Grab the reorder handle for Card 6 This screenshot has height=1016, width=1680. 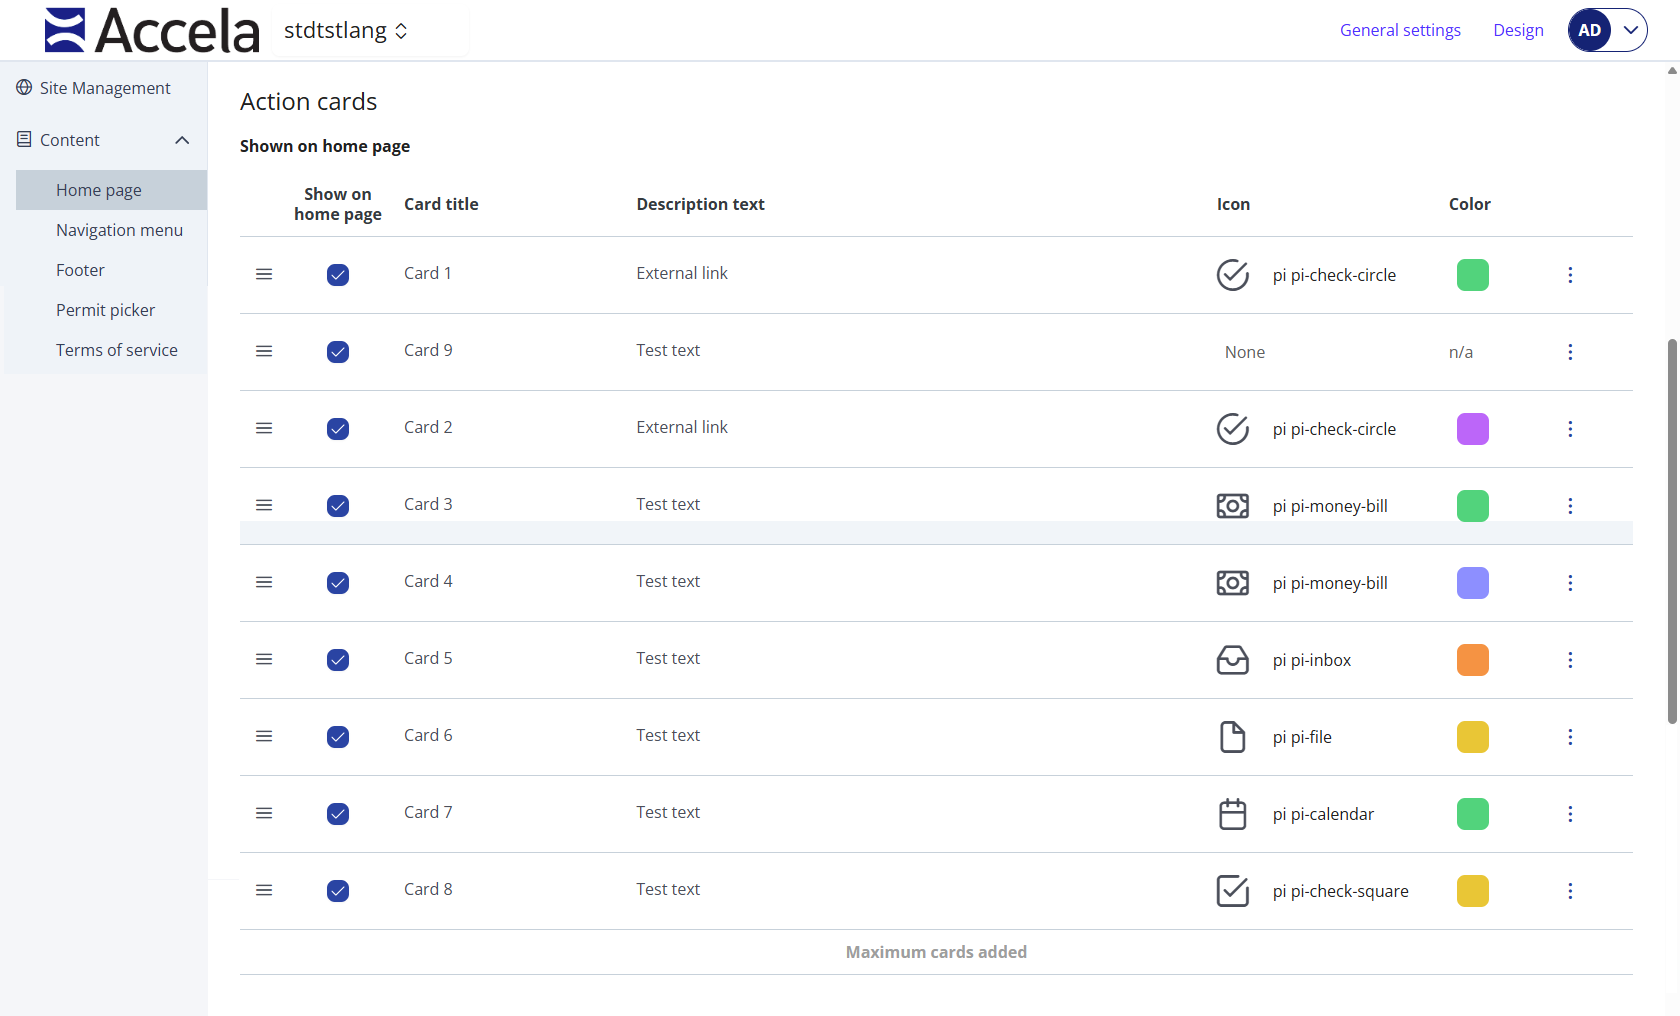[264, 737]
